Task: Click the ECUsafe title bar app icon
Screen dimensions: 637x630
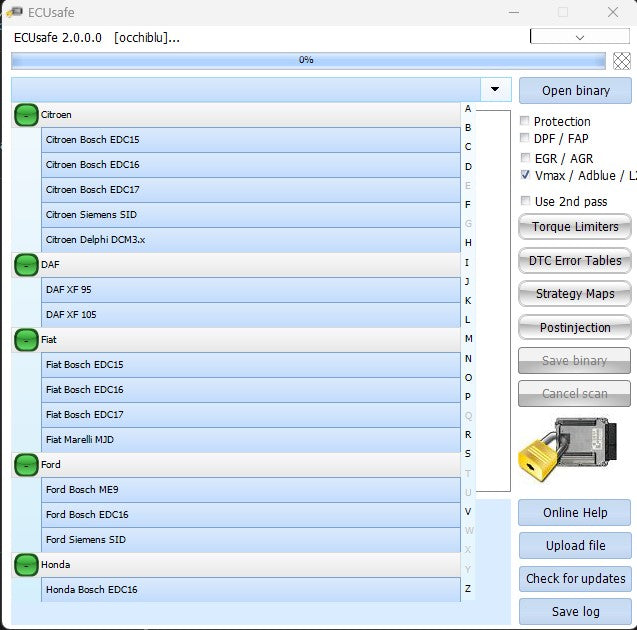Action: (14, 12)
